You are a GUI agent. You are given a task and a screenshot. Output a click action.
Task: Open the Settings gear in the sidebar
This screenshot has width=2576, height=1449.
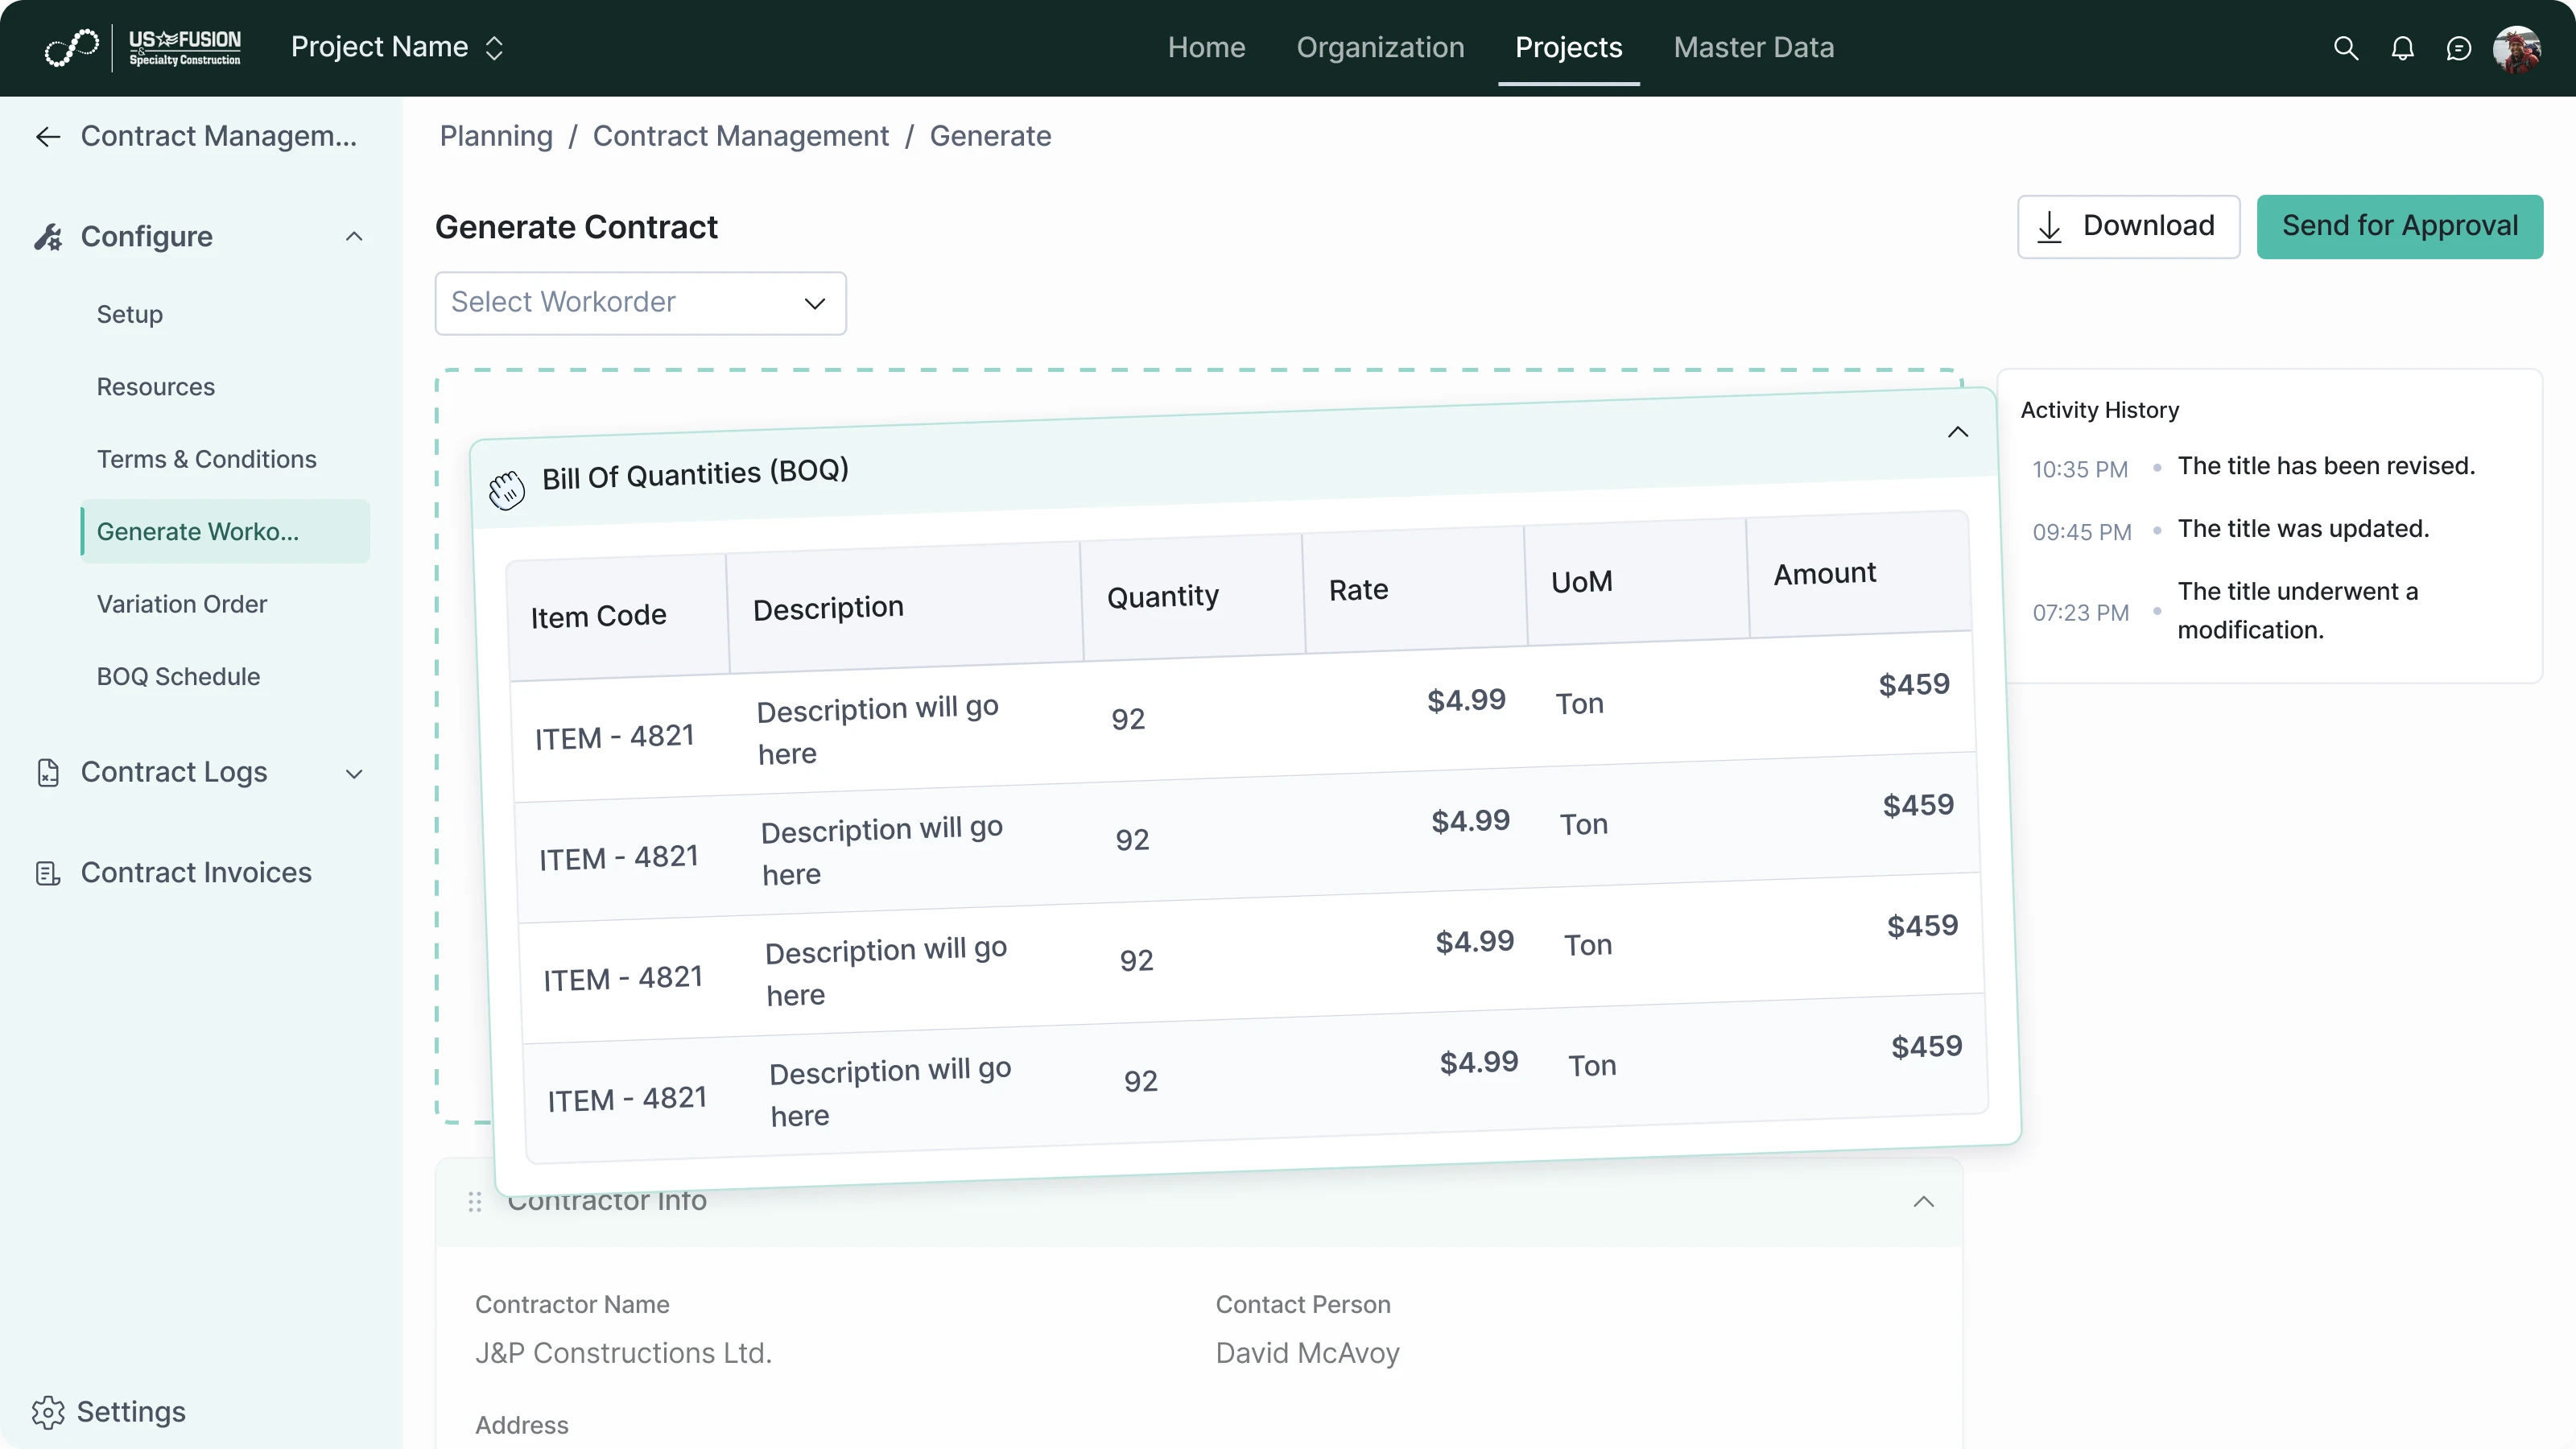click(x=50, y=1411)
